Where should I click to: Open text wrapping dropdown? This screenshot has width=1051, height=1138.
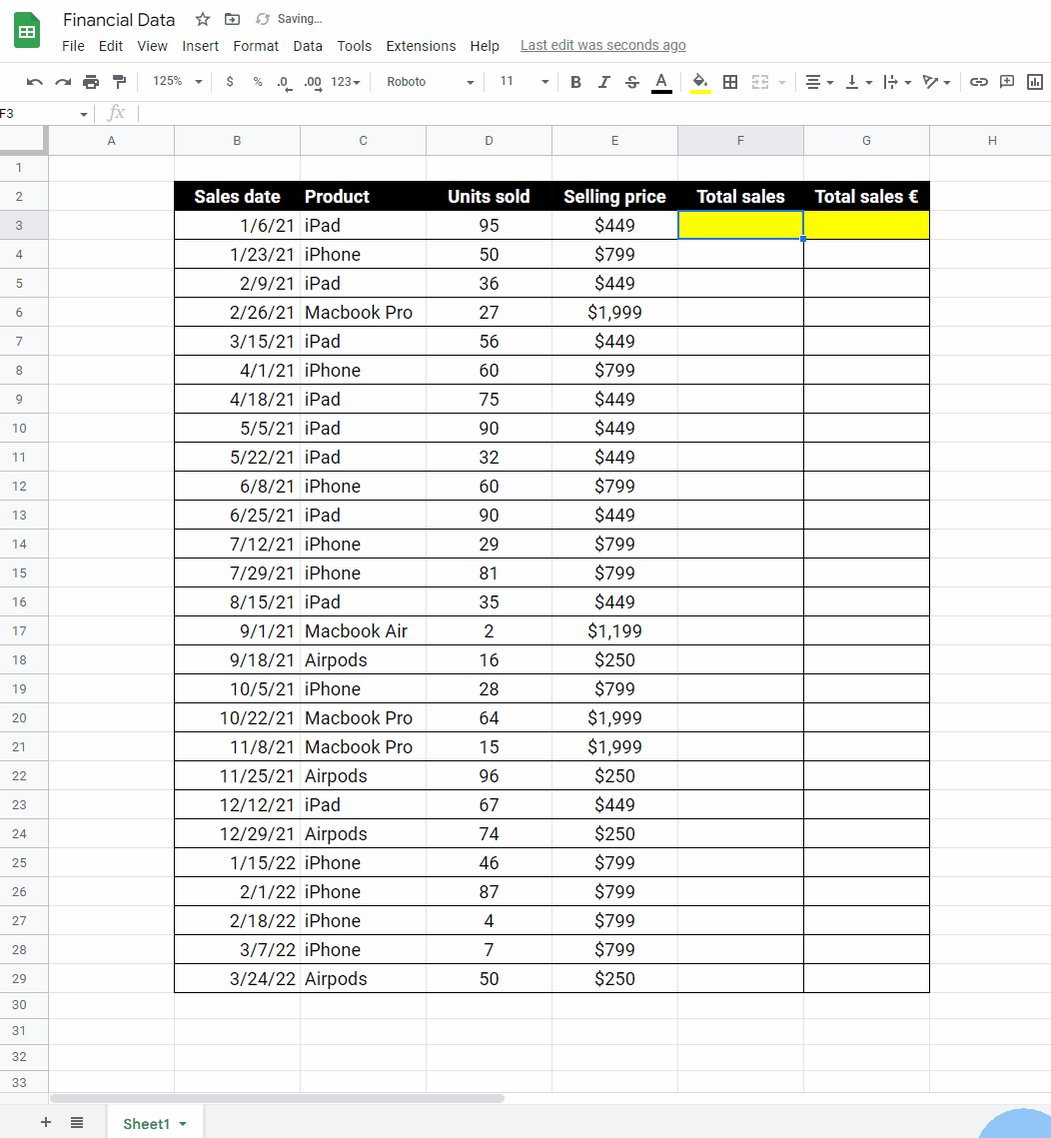coord(897,82)
